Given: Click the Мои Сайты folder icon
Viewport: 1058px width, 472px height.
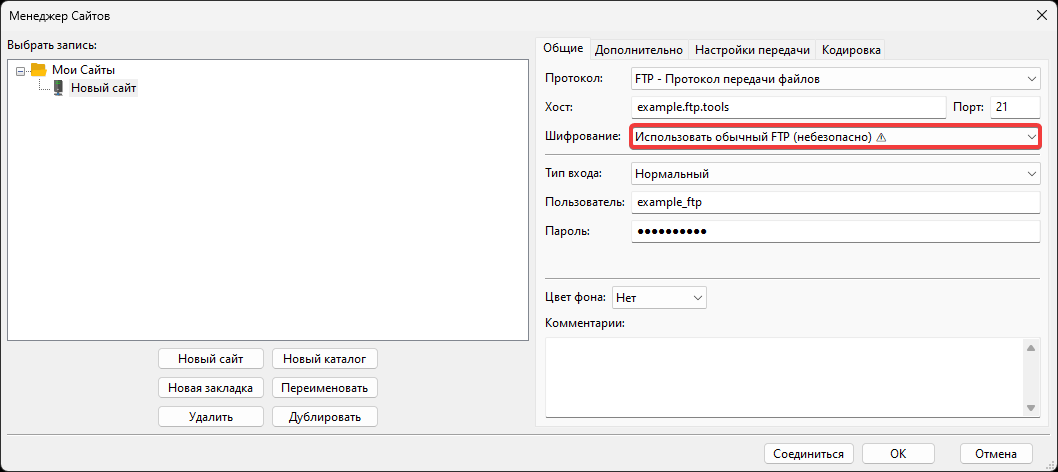Looking at the screenshot, I should point(39,70).
